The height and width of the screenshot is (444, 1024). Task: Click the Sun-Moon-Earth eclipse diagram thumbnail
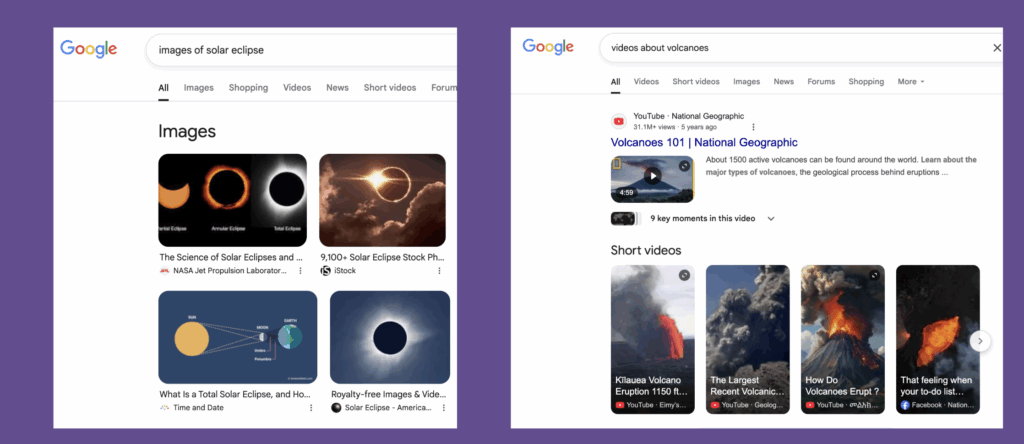pos(238,337)
